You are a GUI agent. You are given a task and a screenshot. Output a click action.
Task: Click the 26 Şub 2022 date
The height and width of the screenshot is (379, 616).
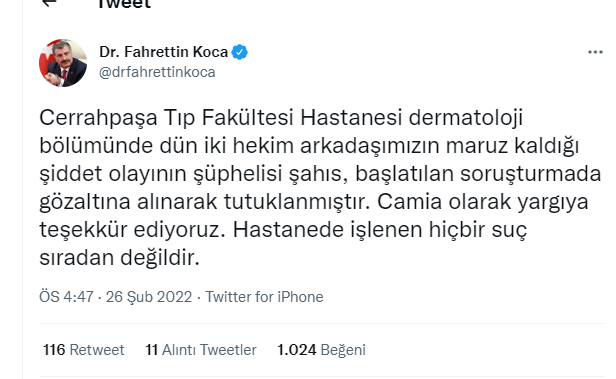pos(149,297)
